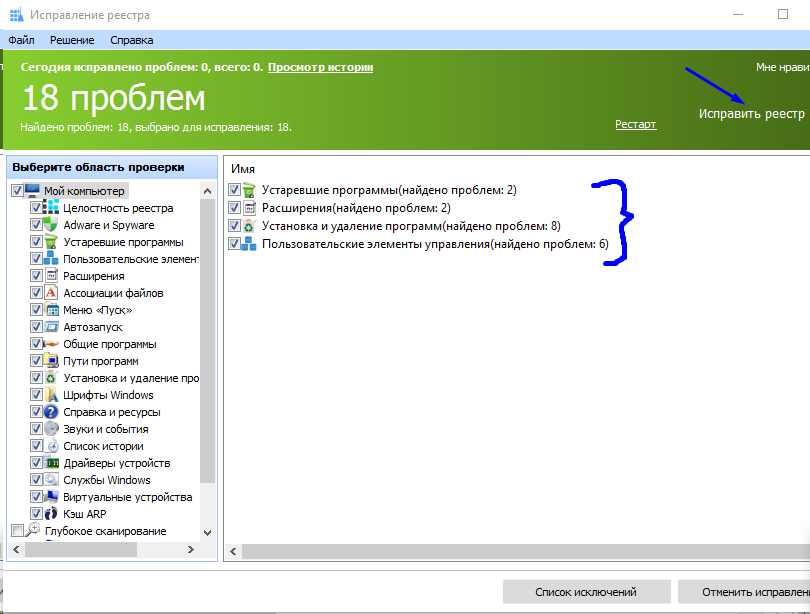Open the Просмотр истории link

click(x=320, y=67)
